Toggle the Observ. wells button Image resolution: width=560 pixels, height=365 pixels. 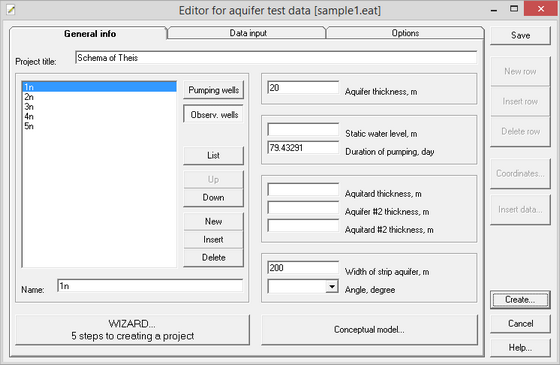coord(214,114)
